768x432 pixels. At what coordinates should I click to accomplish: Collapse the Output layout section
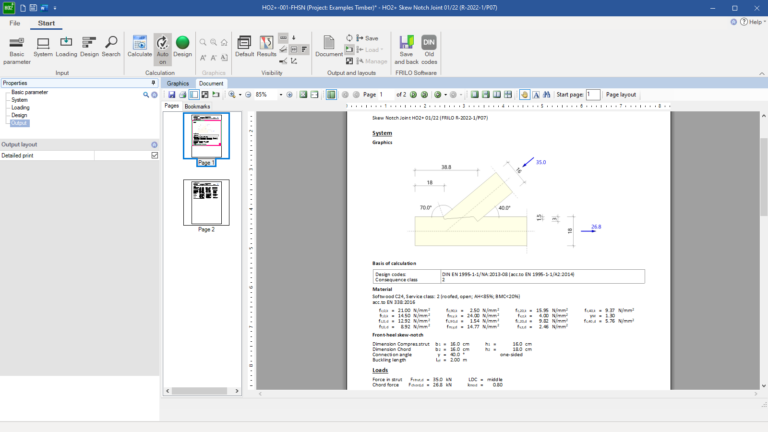click(154, 145)
